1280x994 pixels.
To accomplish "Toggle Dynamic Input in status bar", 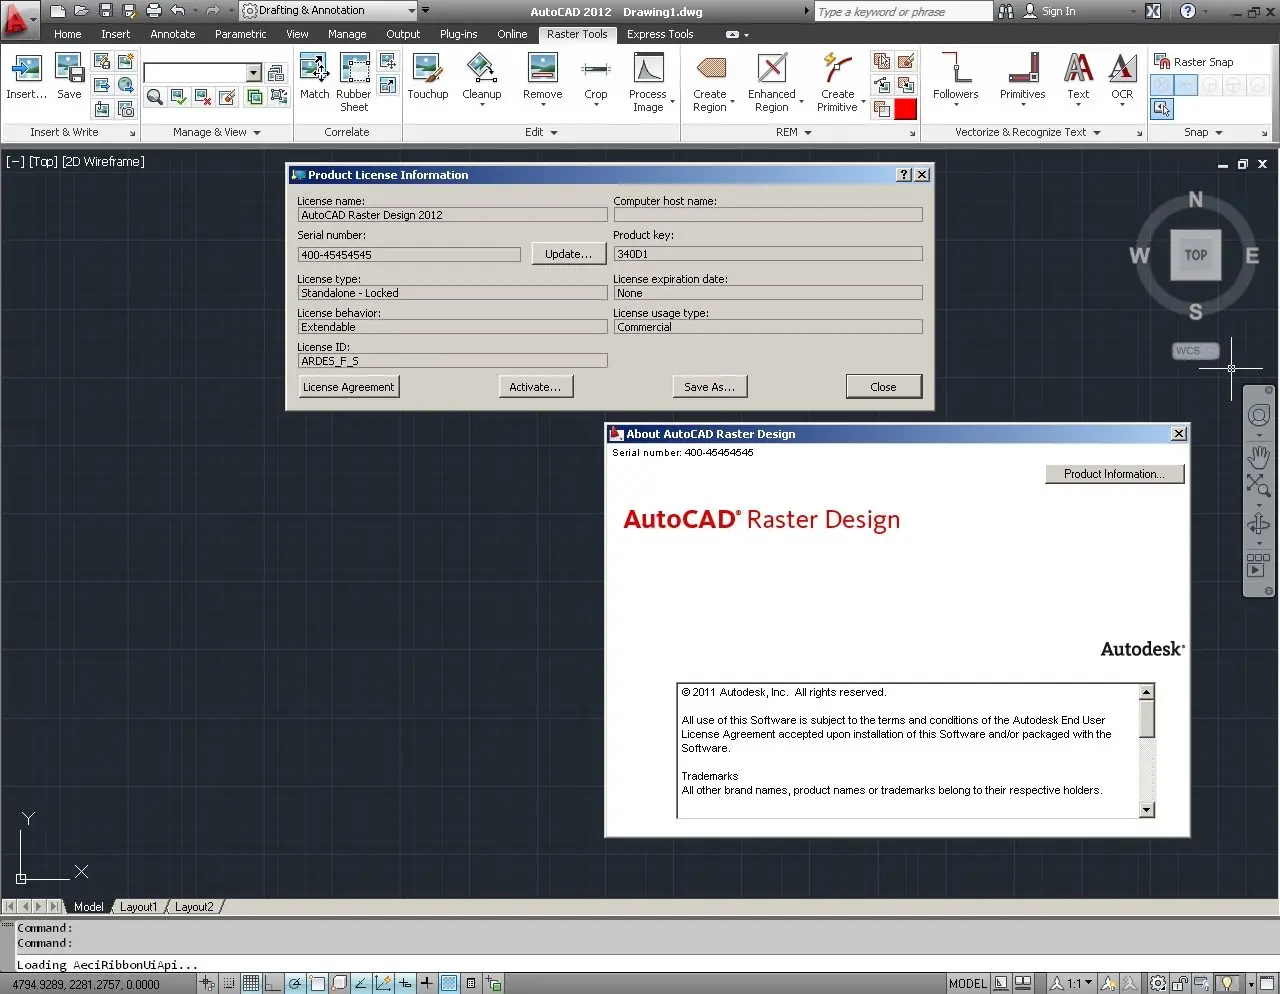I will click(405, 983).
